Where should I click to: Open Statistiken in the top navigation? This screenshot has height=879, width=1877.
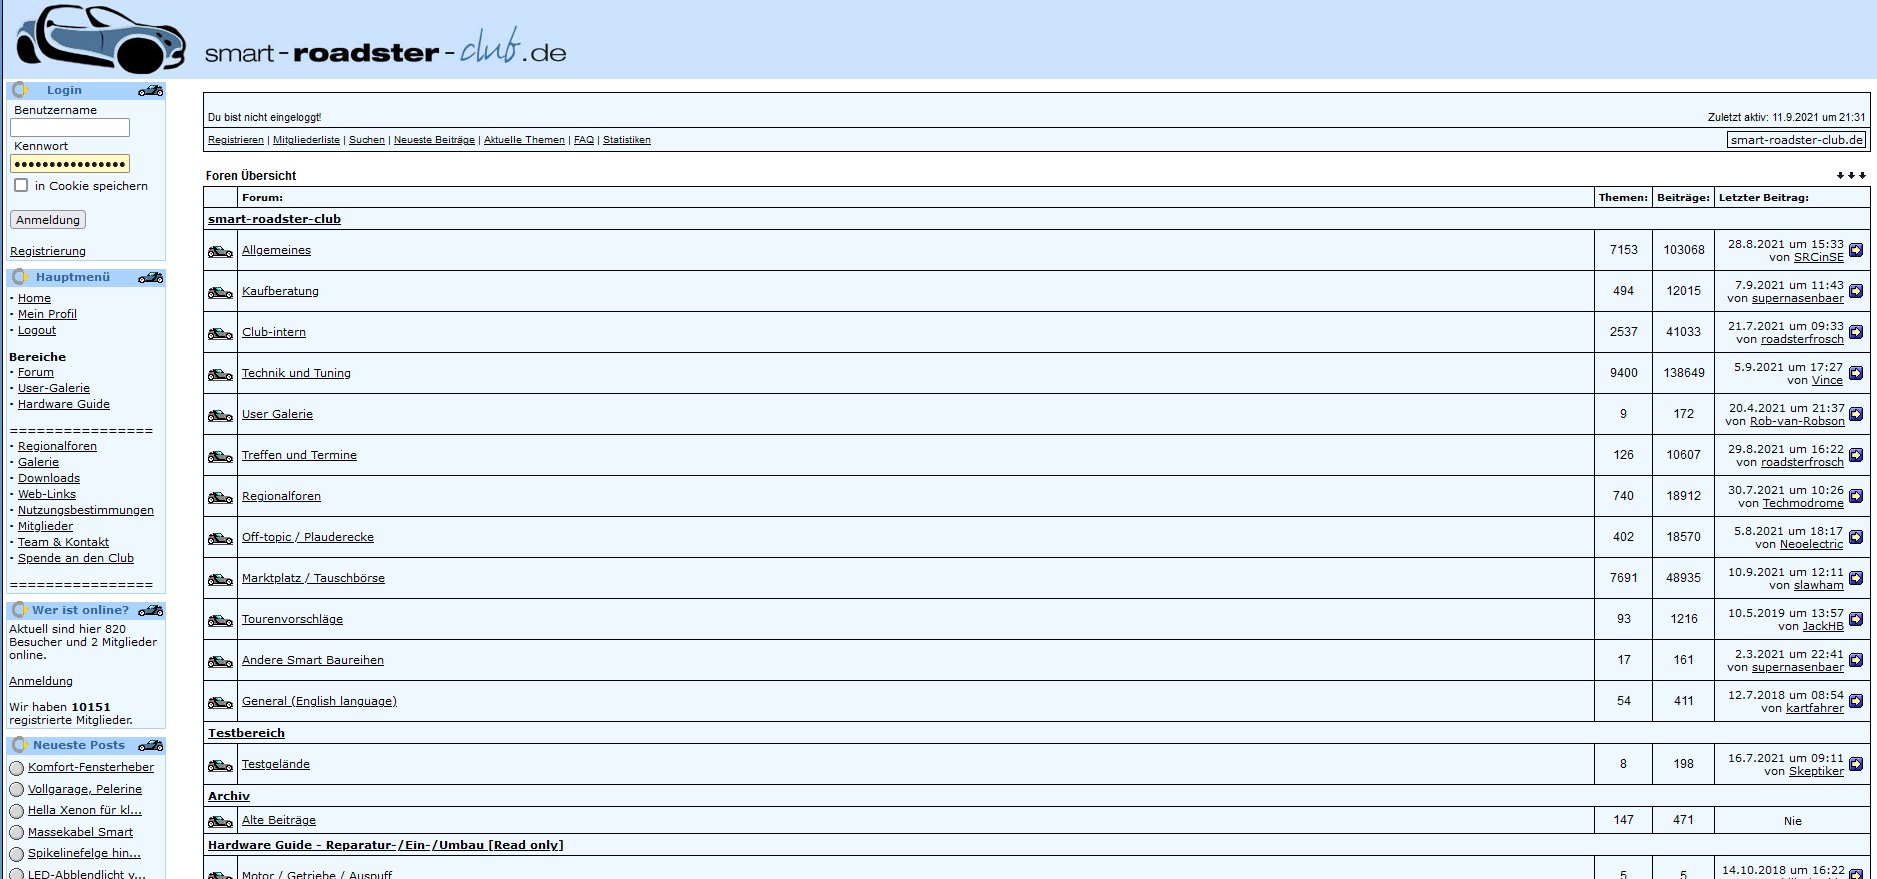pyautogui.click(x=627, y=140)
